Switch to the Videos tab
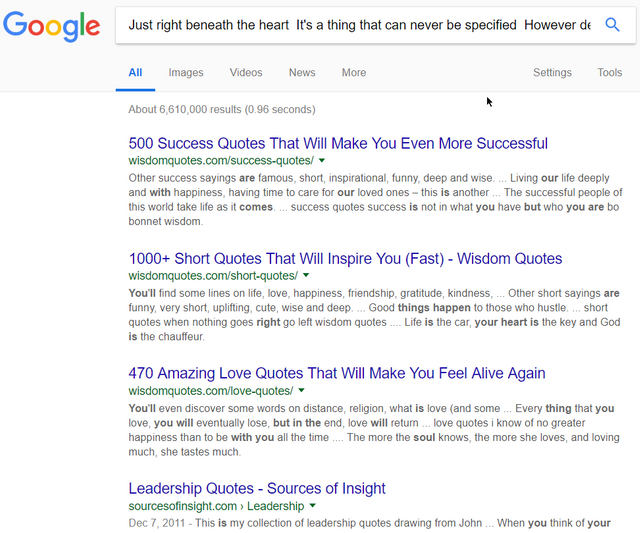 (246, 73)
